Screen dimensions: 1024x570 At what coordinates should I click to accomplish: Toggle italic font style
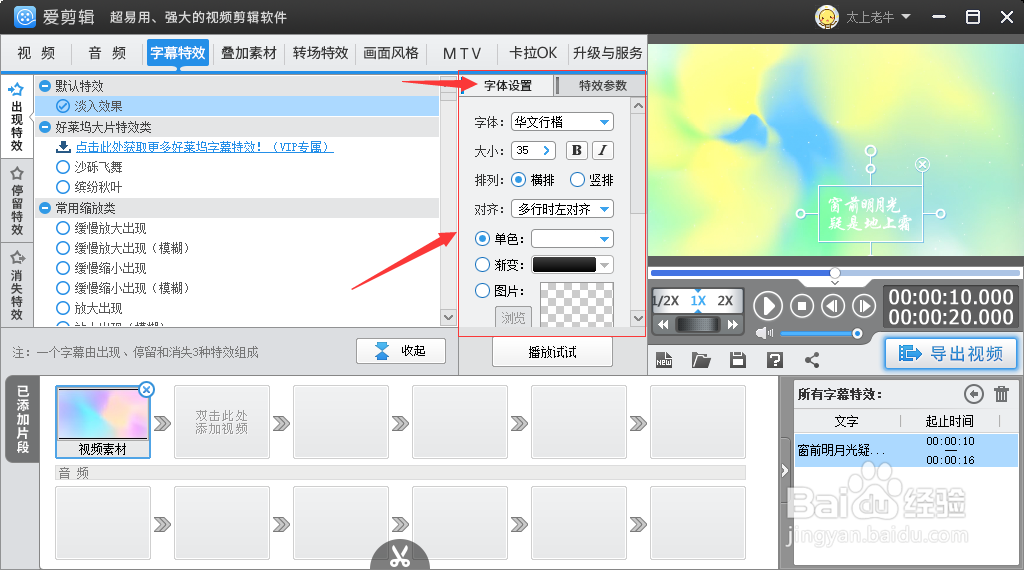pyautogui.click(x=603, y=150)
